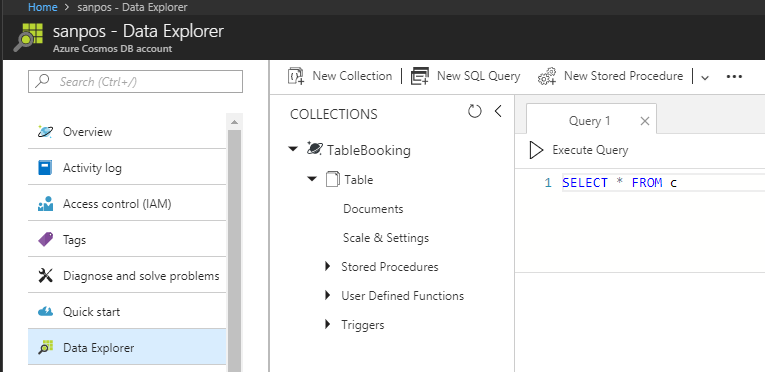Viewport: 765px width, 372px height.
Task: Open the stored procedure dropdown arrow
Action: [x=705, y=77]
